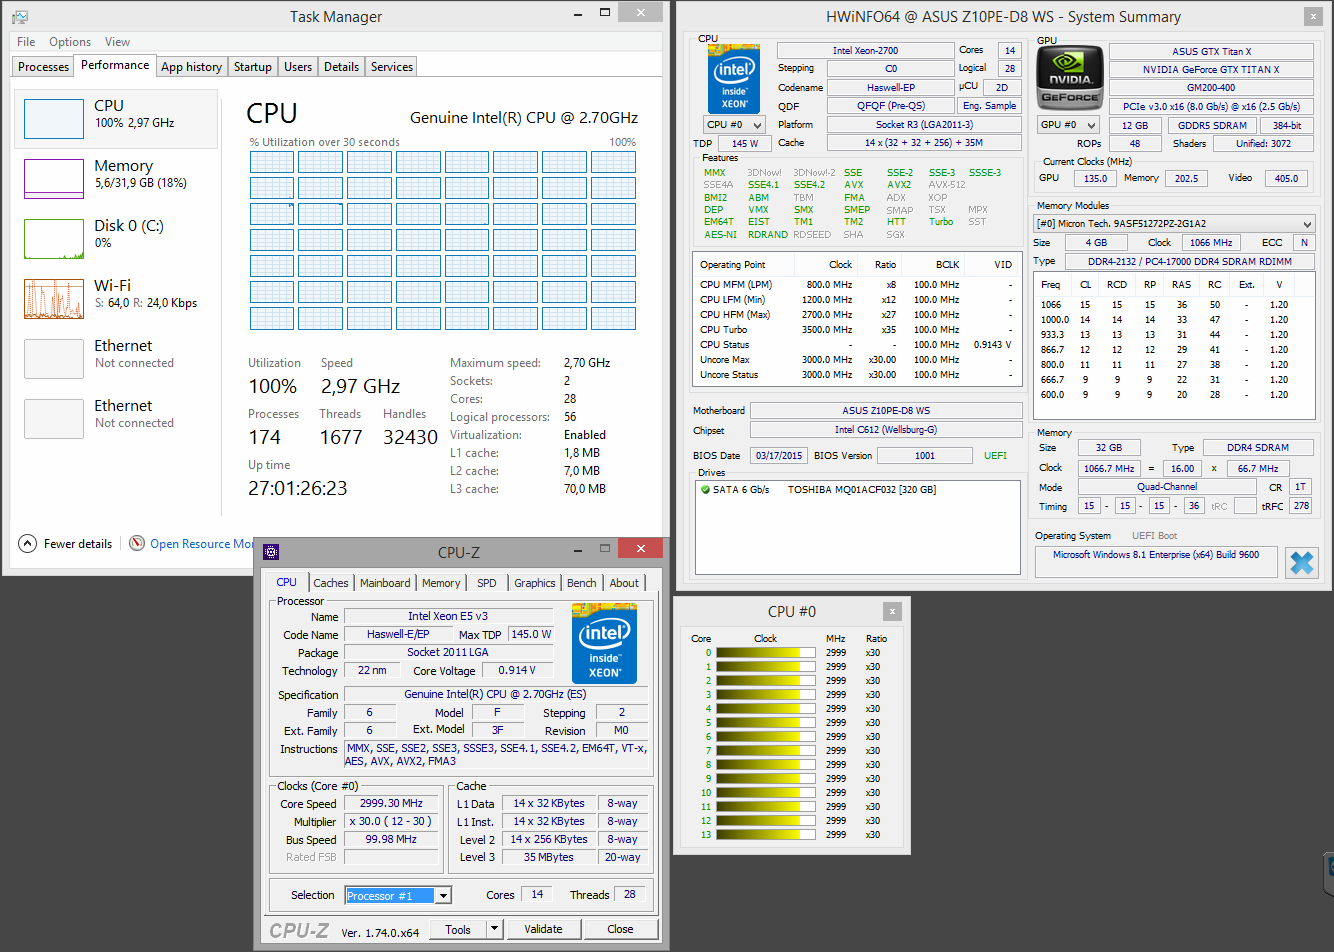Select the CPU graph thumbnail in sidebar

click(x=54, y=119)
